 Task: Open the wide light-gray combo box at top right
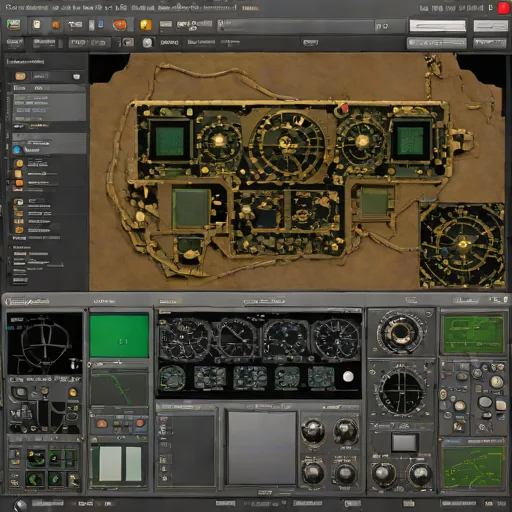click(x=437, y=26)
